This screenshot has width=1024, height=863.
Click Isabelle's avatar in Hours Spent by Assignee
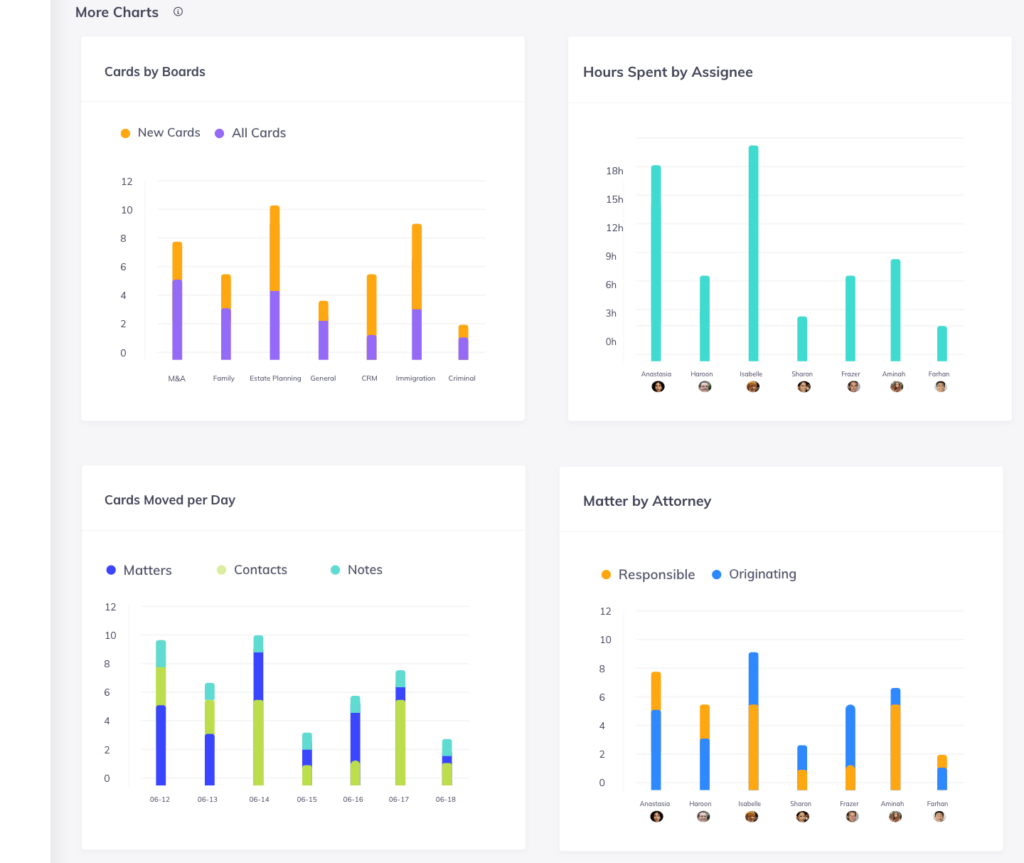pos(753,386)
